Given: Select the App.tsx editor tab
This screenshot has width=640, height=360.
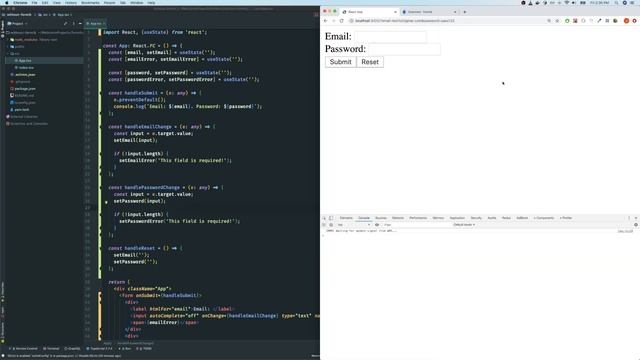Looking at the screenshot, I should pos(96,24).
